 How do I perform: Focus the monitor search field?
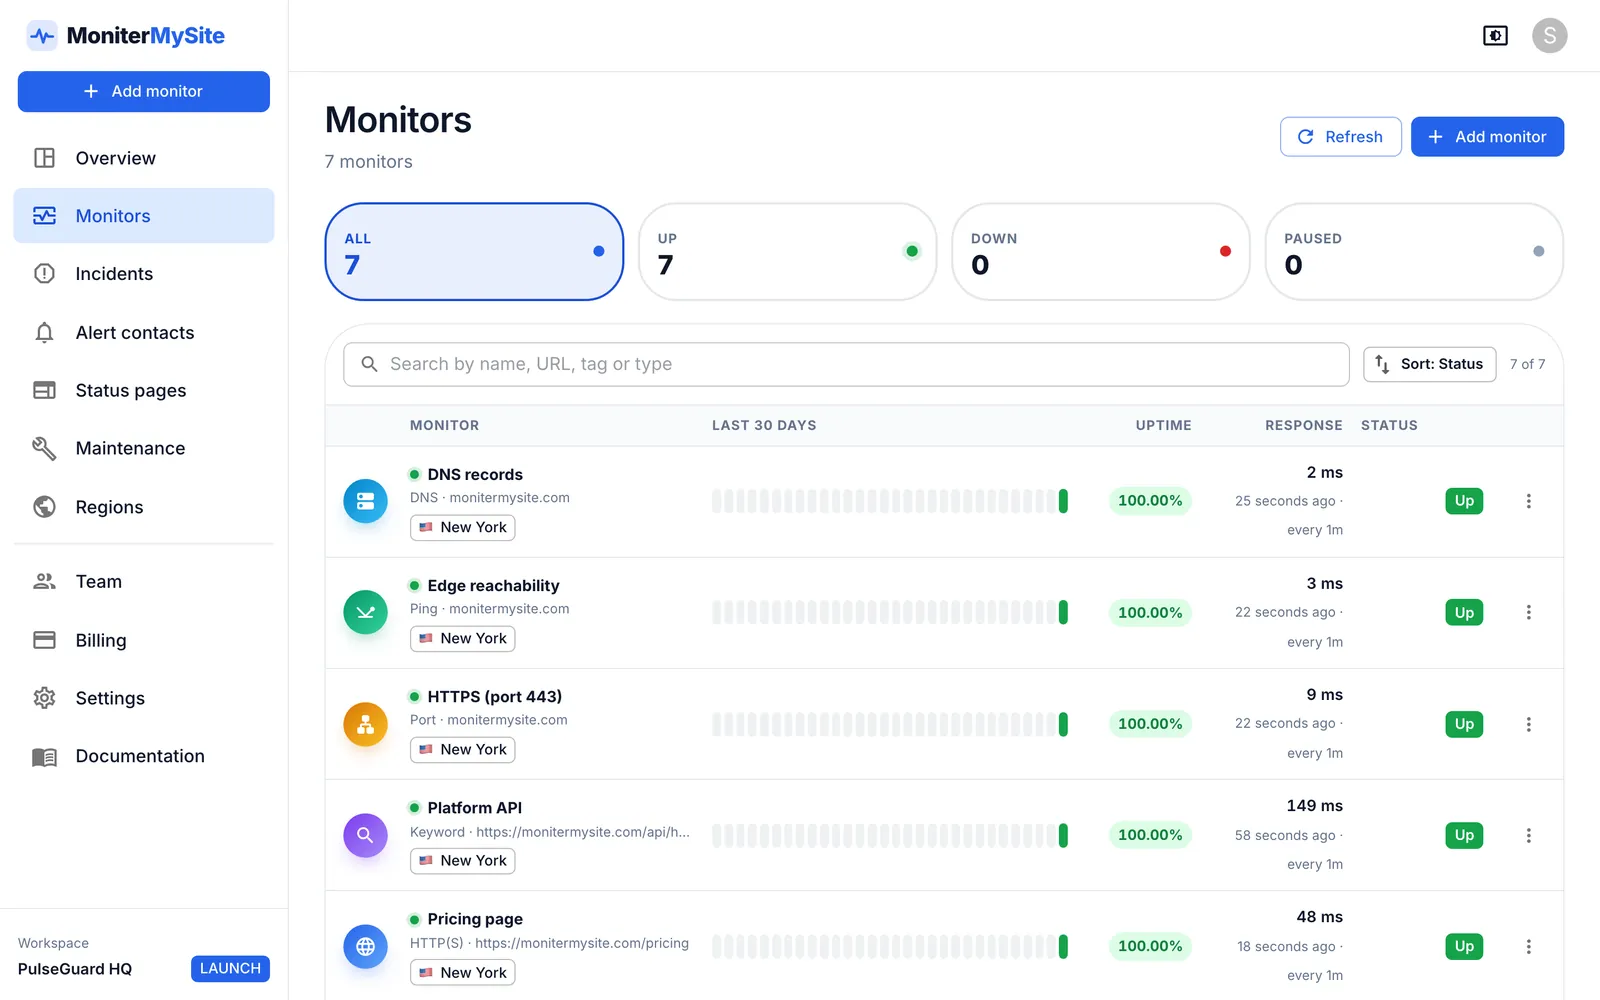[x=846, y=364]
